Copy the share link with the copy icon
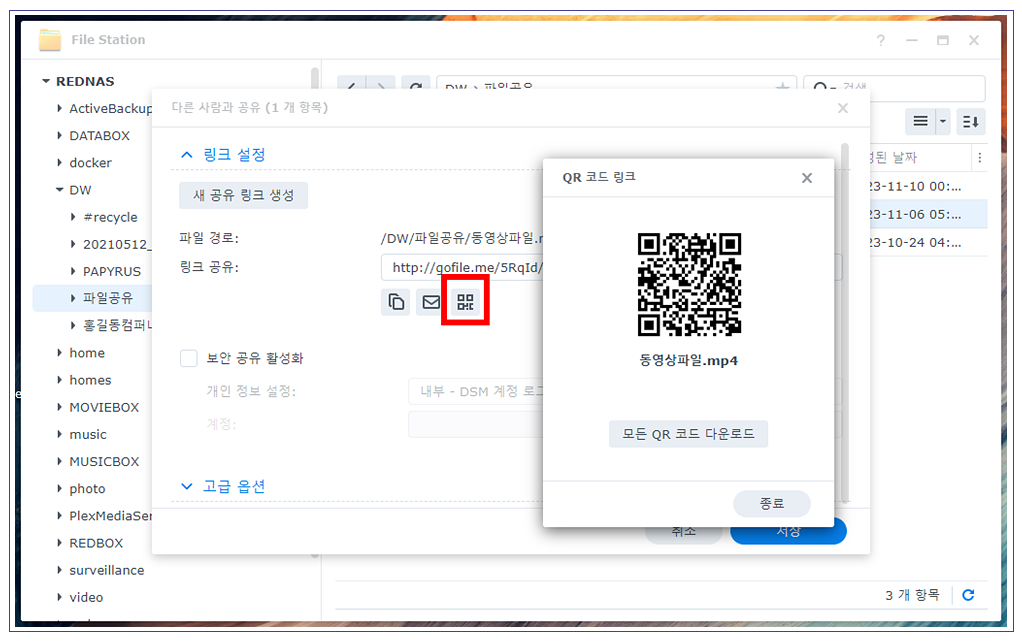This screenshot has height=642, width=1022. [396, 302]
